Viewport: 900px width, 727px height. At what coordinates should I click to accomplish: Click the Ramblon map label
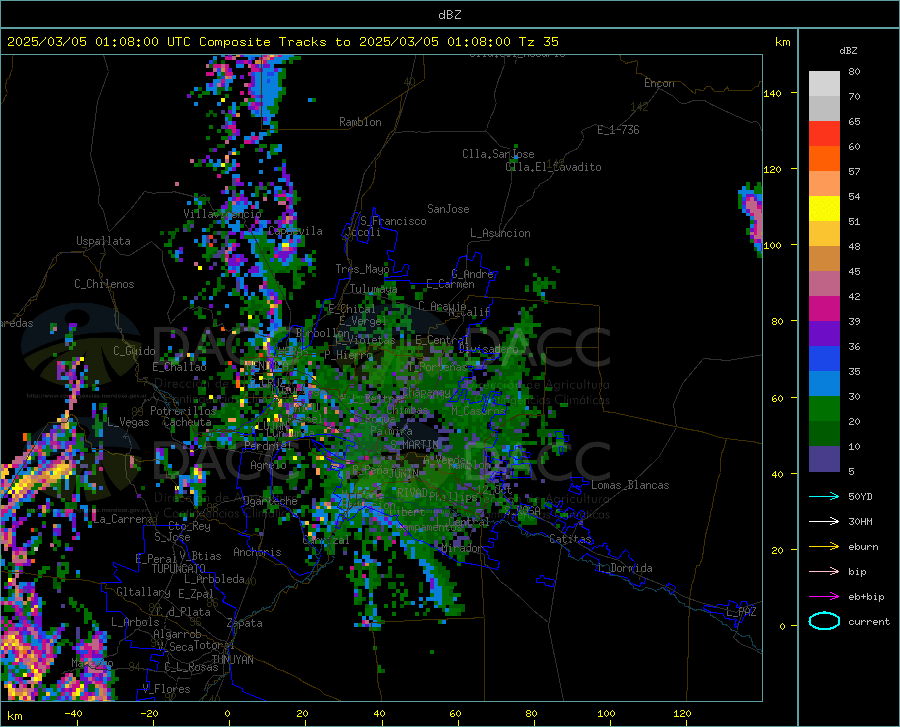(x=360, y=122)
